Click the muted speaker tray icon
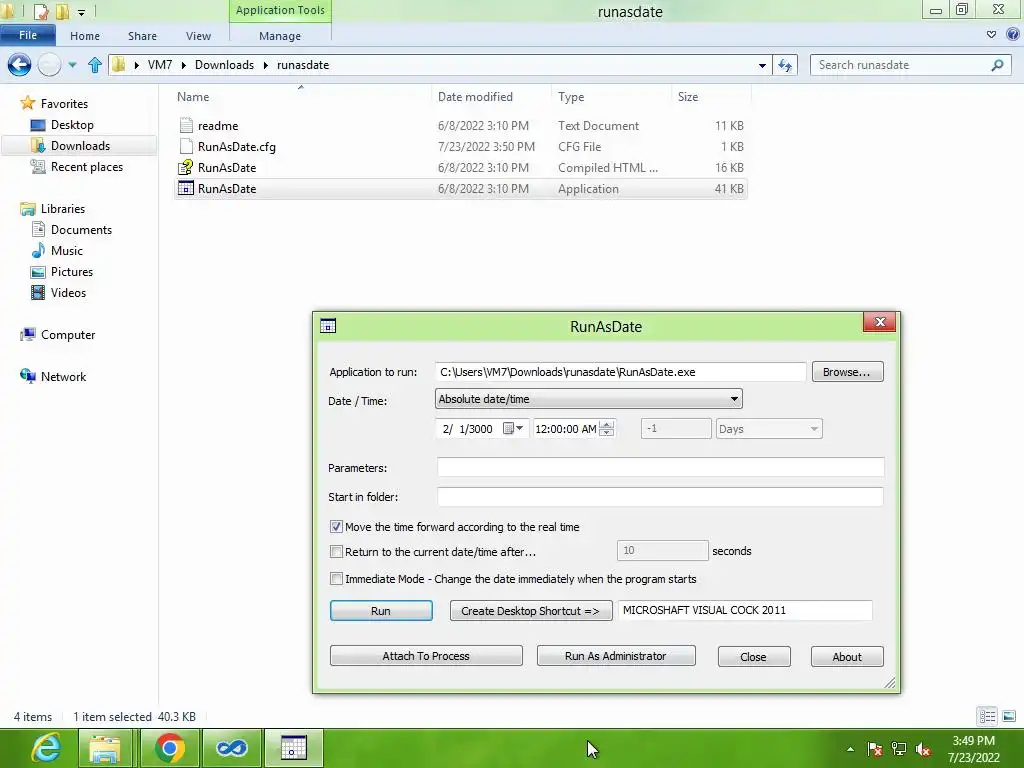Image resolution: width=1024 pixels, height=768 pixels. 923,749
